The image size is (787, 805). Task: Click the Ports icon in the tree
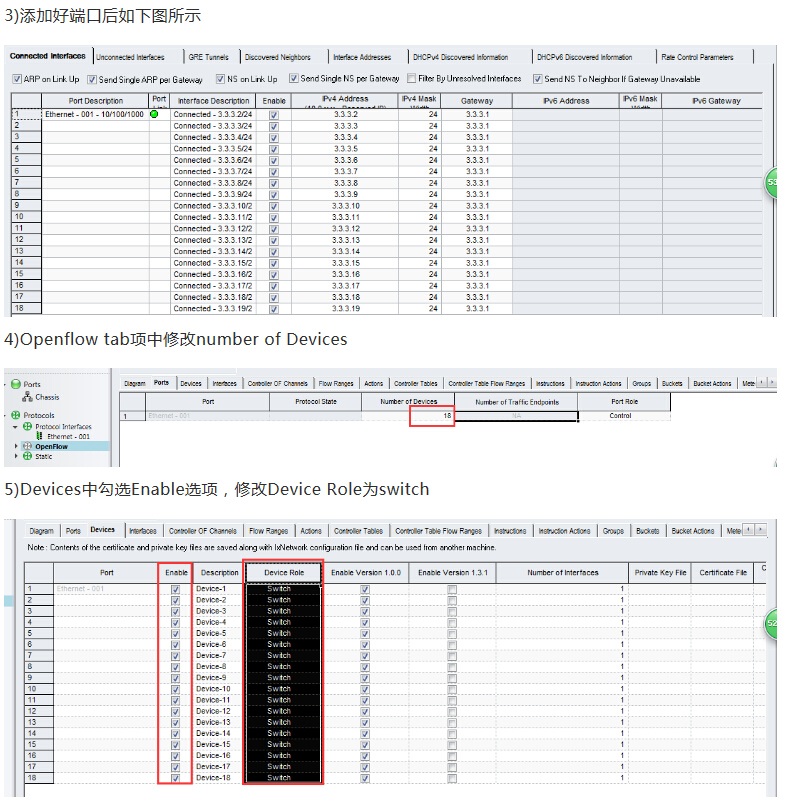point(16,384)
